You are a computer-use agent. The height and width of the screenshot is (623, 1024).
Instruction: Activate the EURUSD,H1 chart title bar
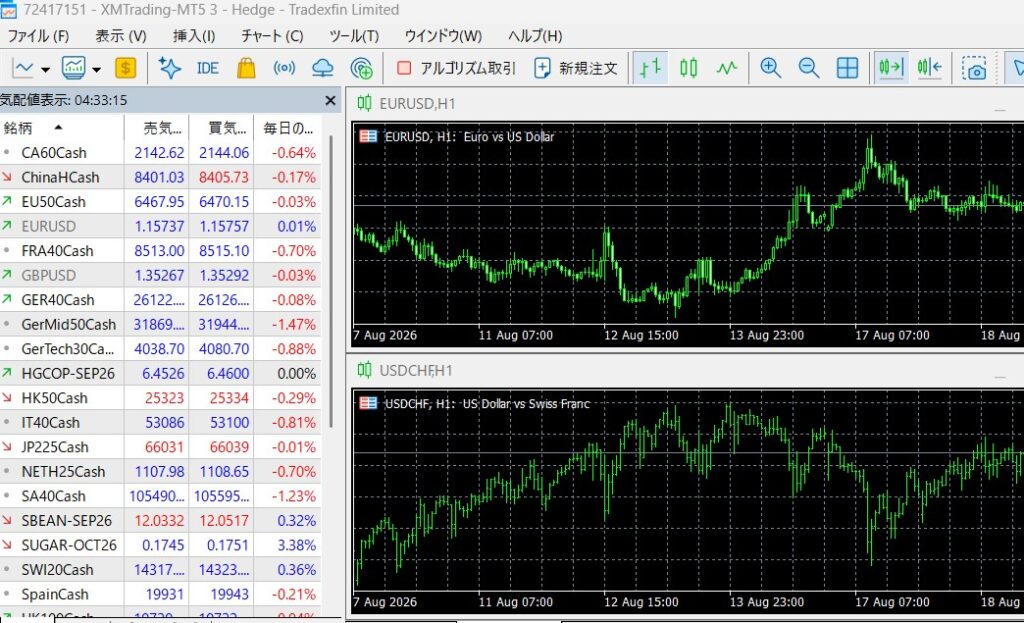684,103
